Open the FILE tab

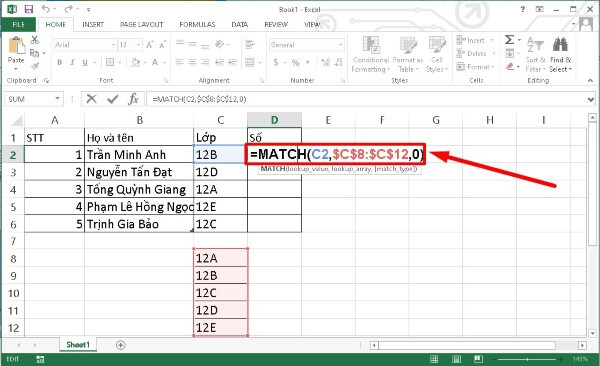[18, 25]
